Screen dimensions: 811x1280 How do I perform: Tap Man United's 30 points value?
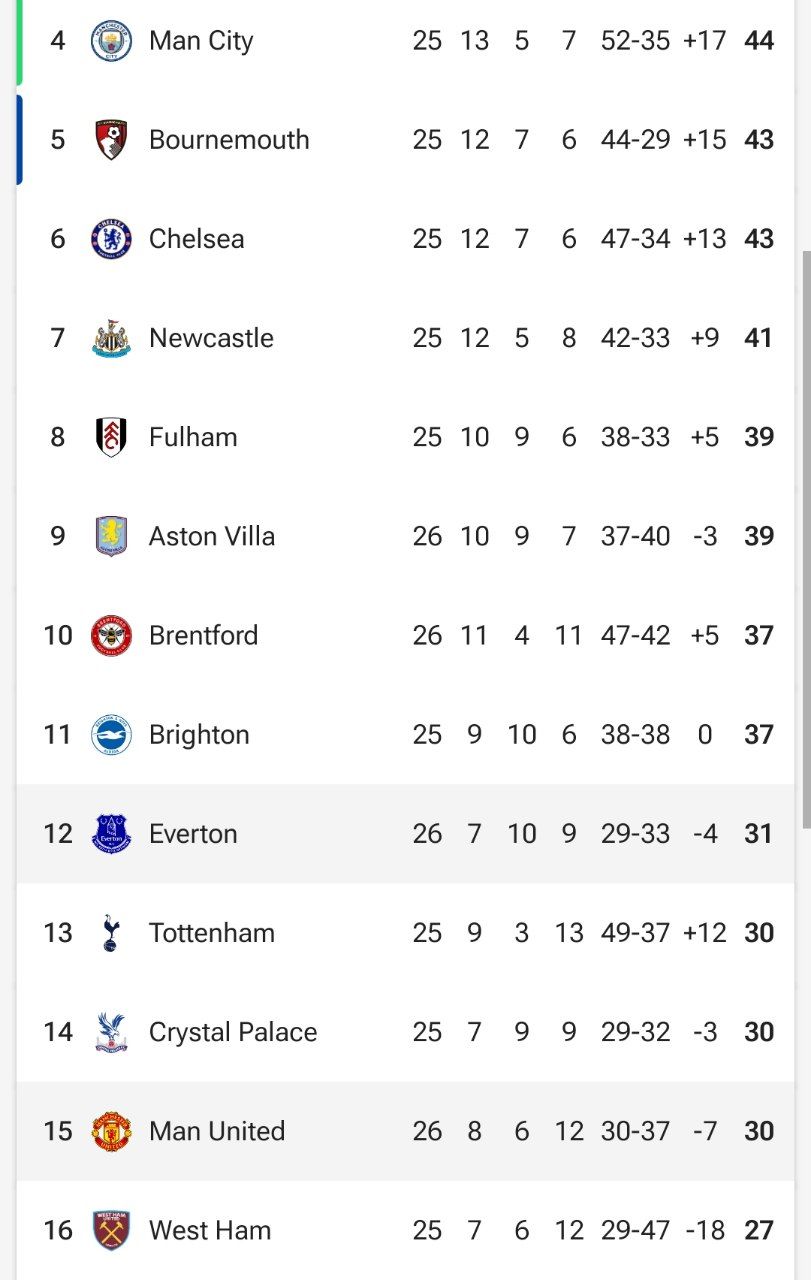pyautogui.click(x=759, y=1131)
